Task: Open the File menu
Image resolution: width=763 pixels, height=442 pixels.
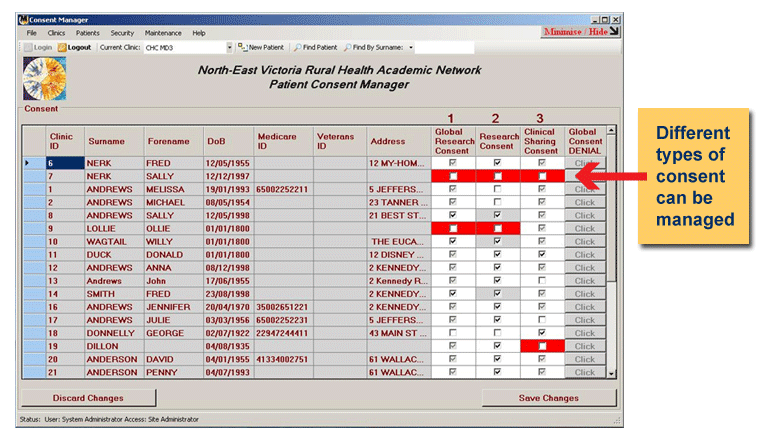Action: pyautogui.click(x=32, y=33)
